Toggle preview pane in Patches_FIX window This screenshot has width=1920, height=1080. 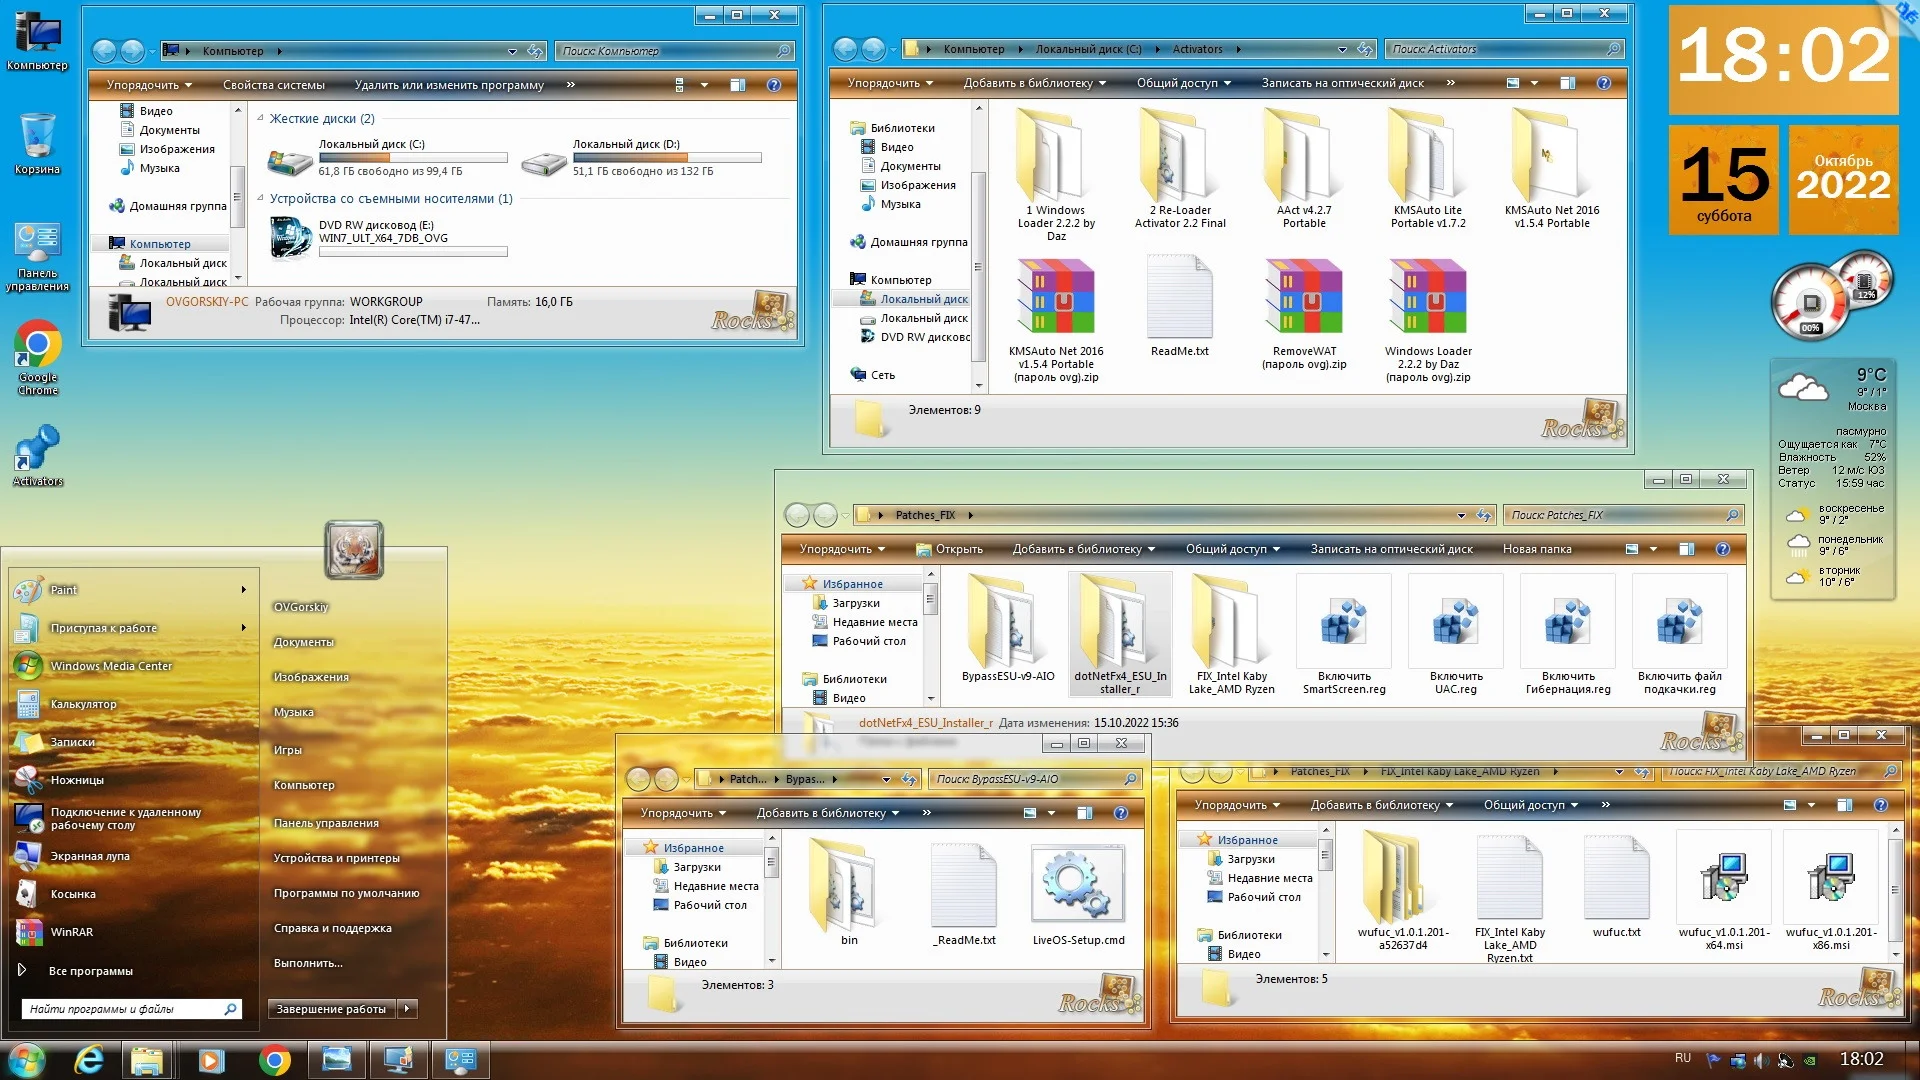pos(1686,549)
